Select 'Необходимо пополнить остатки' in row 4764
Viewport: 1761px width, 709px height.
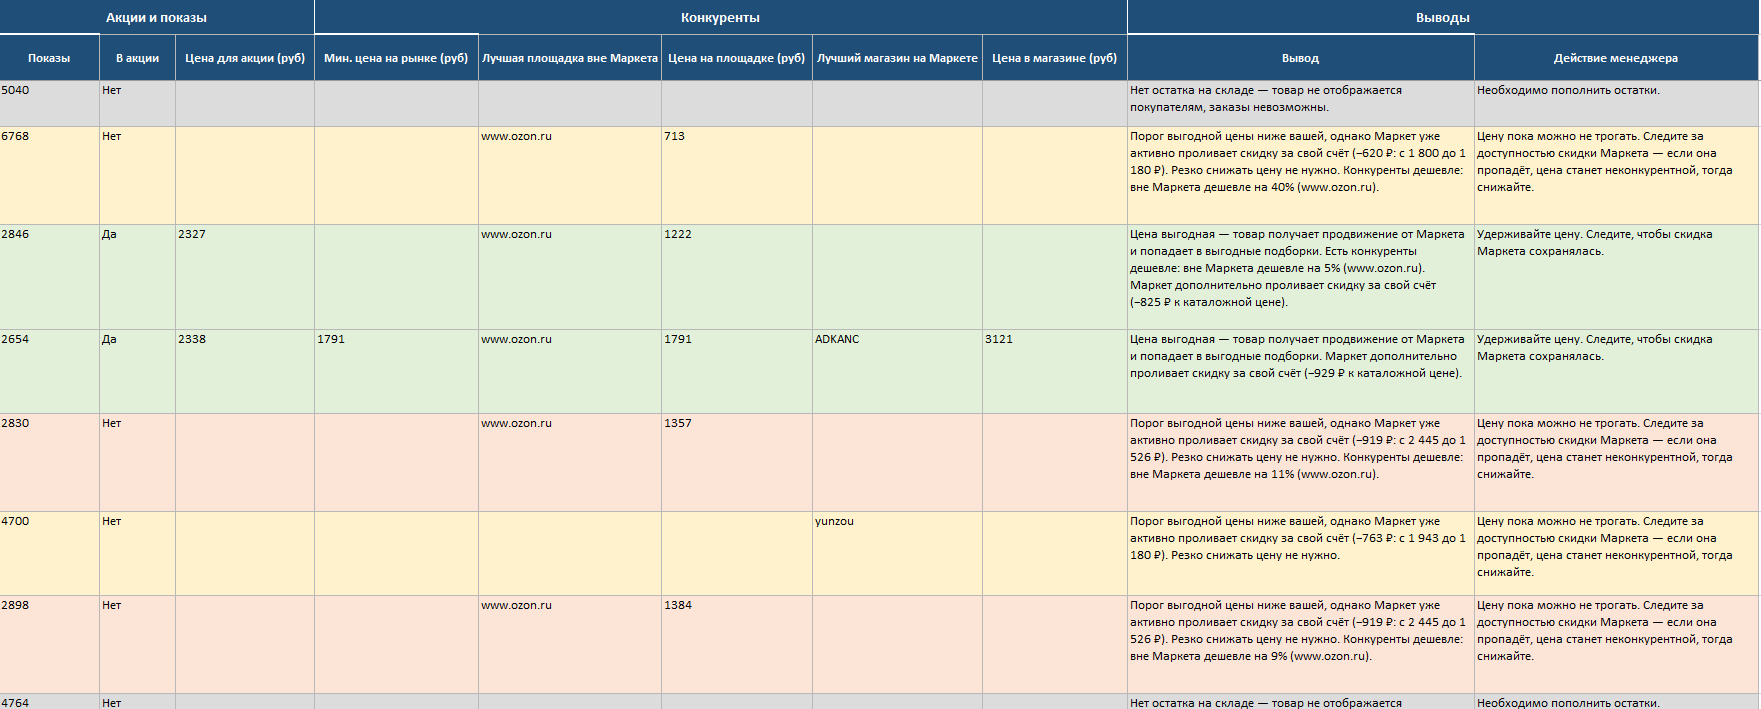[x=1616, y=702]
